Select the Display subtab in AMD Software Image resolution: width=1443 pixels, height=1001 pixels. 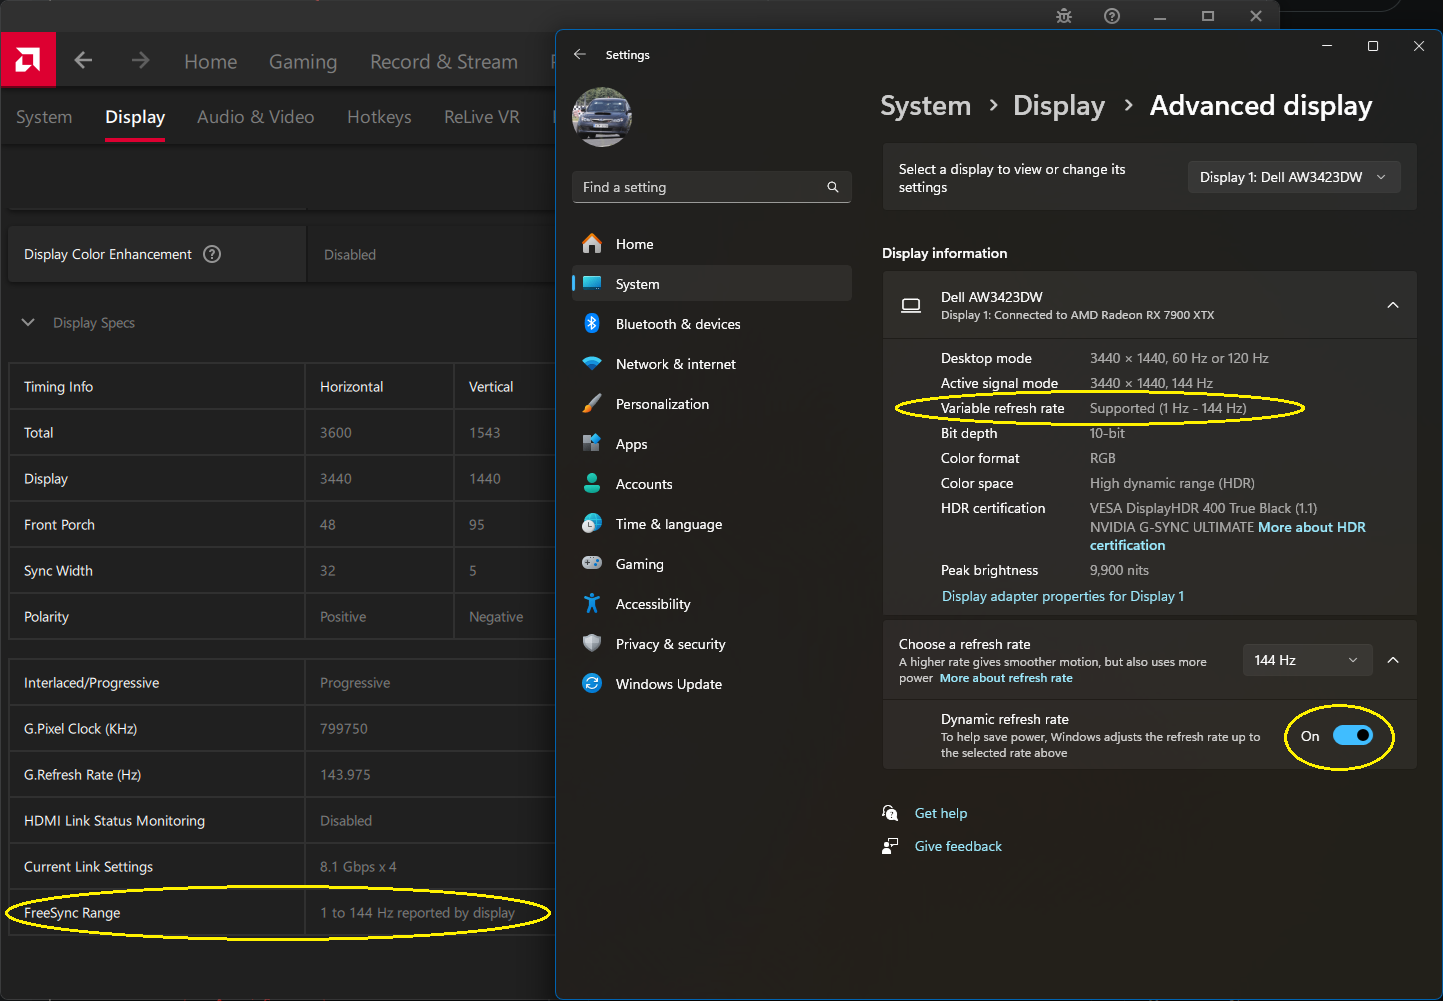135,117
